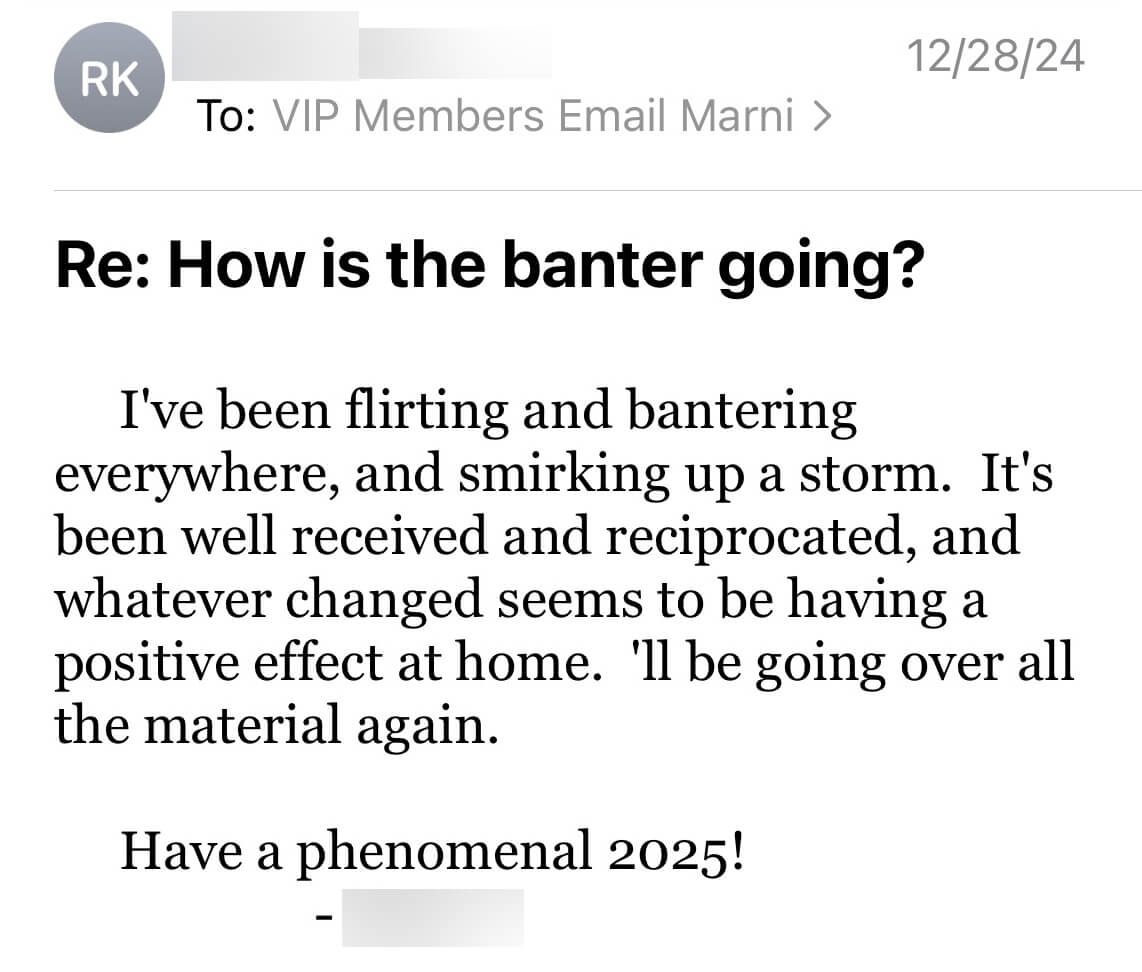Click the blurred signature name below the message
The height and width of the screenshot is (972, 1142).
click(433, 917)
